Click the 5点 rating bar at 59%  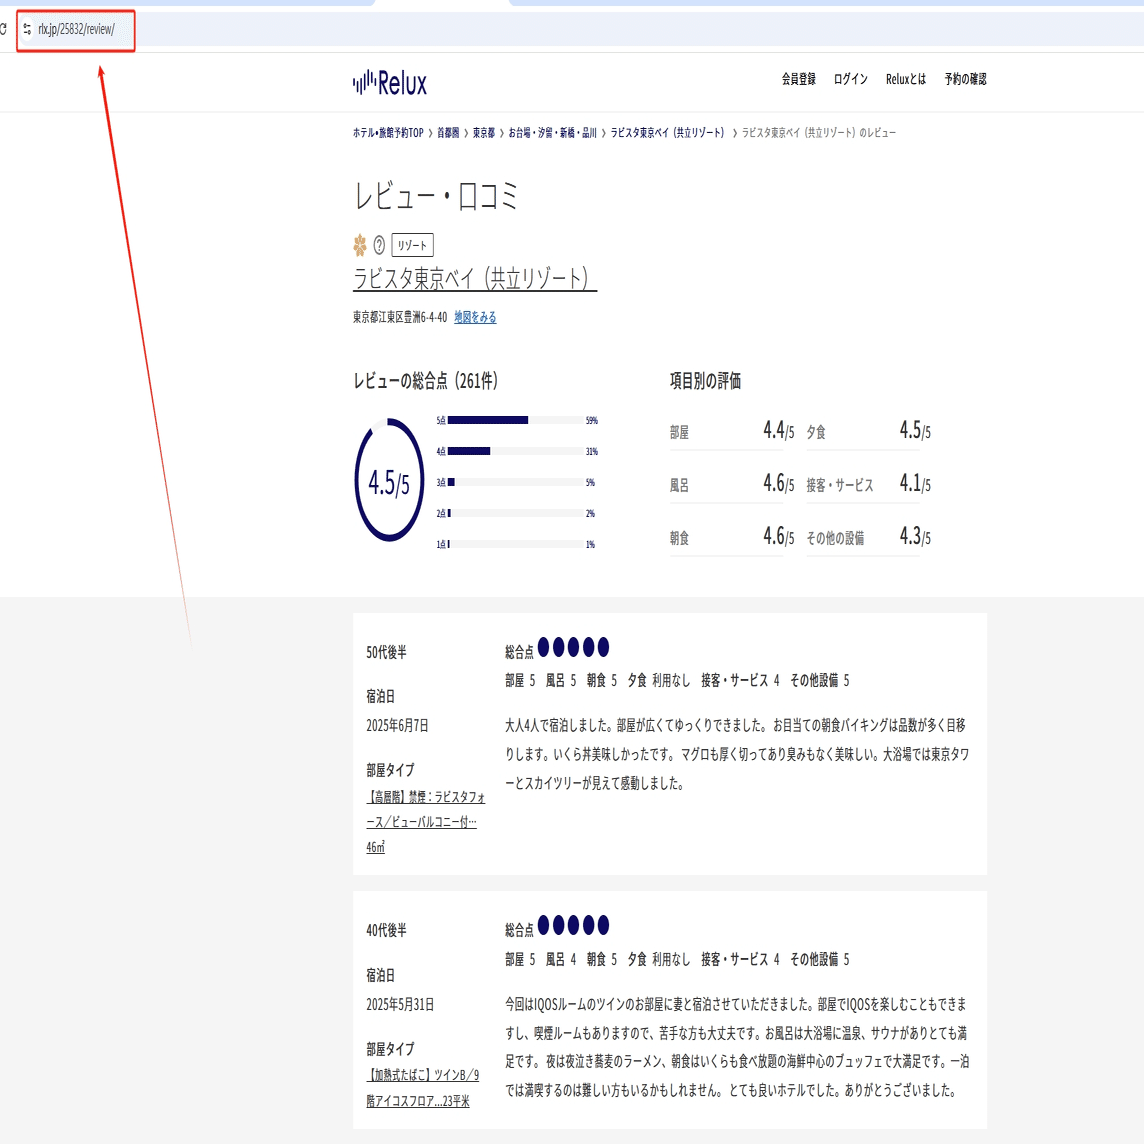[x=517, y=420]
